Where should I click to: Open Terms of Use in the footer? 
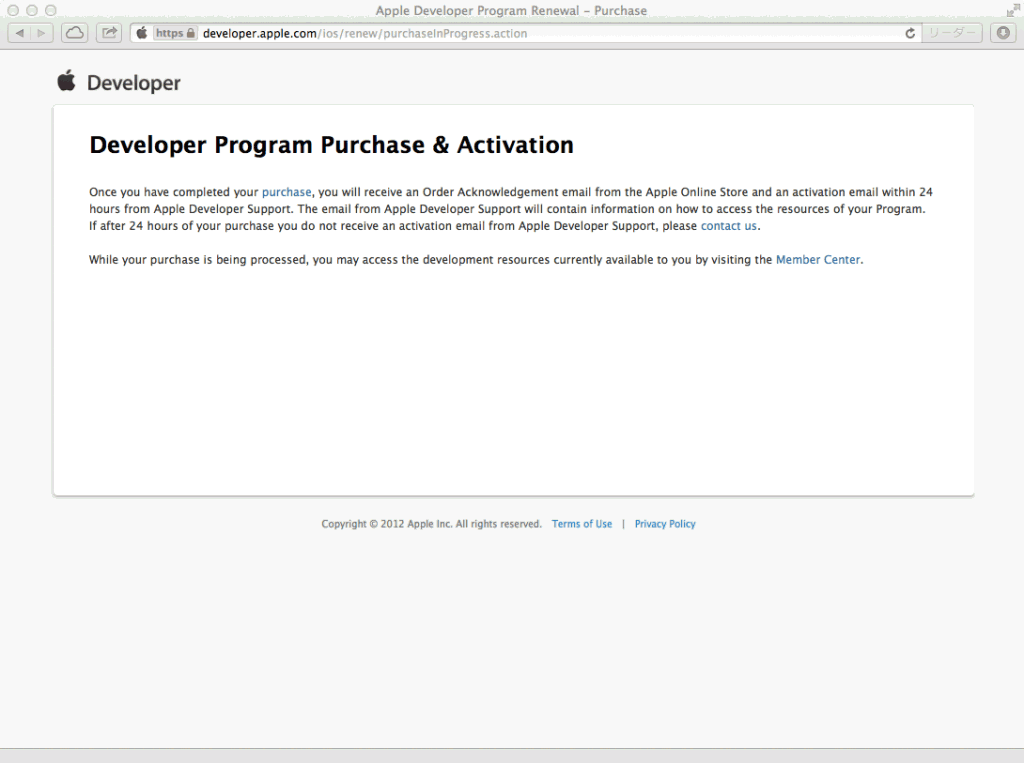point(581,524)
